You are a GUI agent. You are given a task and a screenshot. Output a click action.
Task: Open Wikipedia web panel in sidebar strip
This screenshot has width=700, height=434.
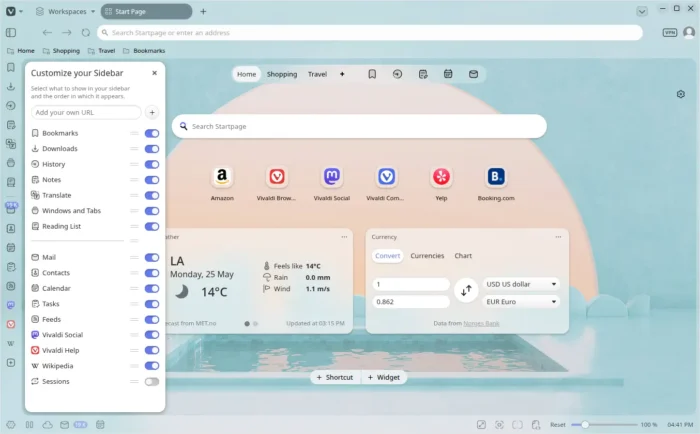pos(11,343)
